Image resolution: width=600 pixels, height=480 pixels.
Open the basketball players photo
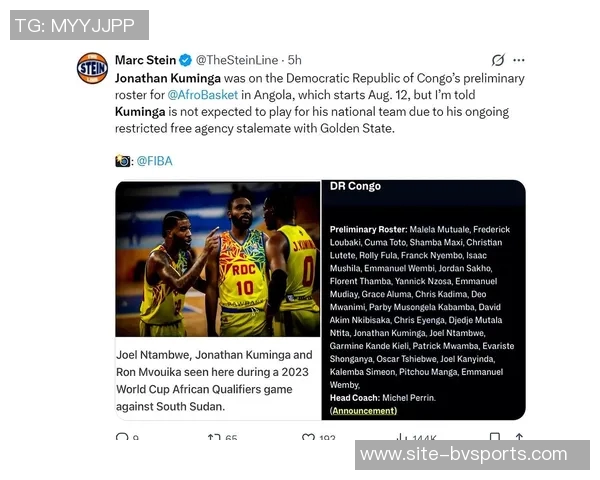click(x=218, y=259)
